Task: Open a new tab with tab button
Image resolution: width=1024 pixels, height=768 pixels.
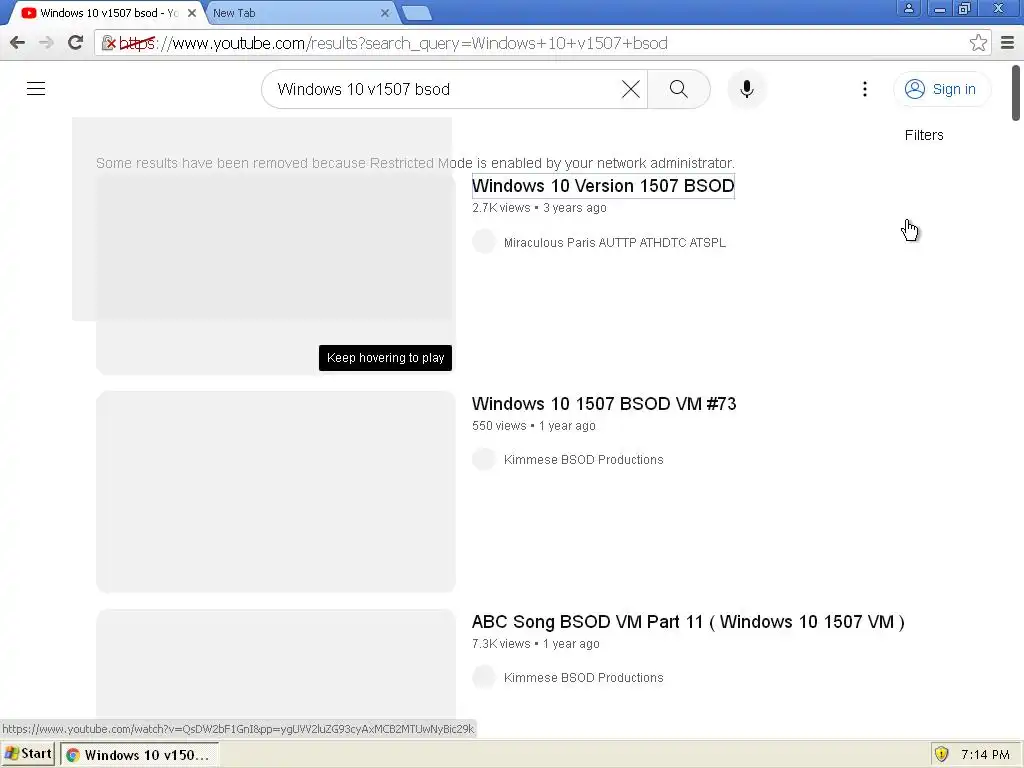Action: 416,13
